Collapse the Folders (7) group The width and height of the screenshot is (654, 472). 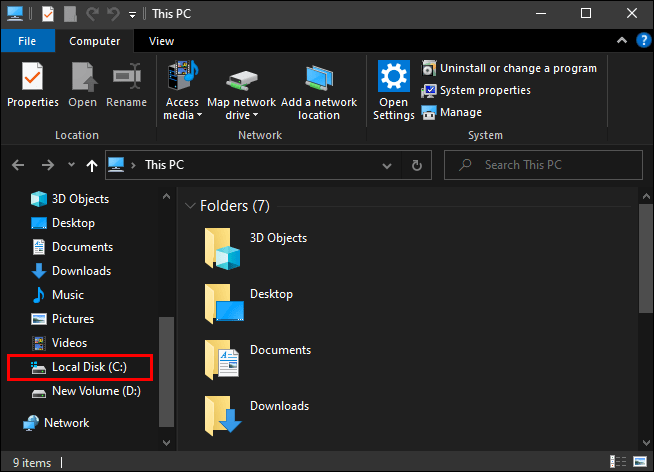190,206
